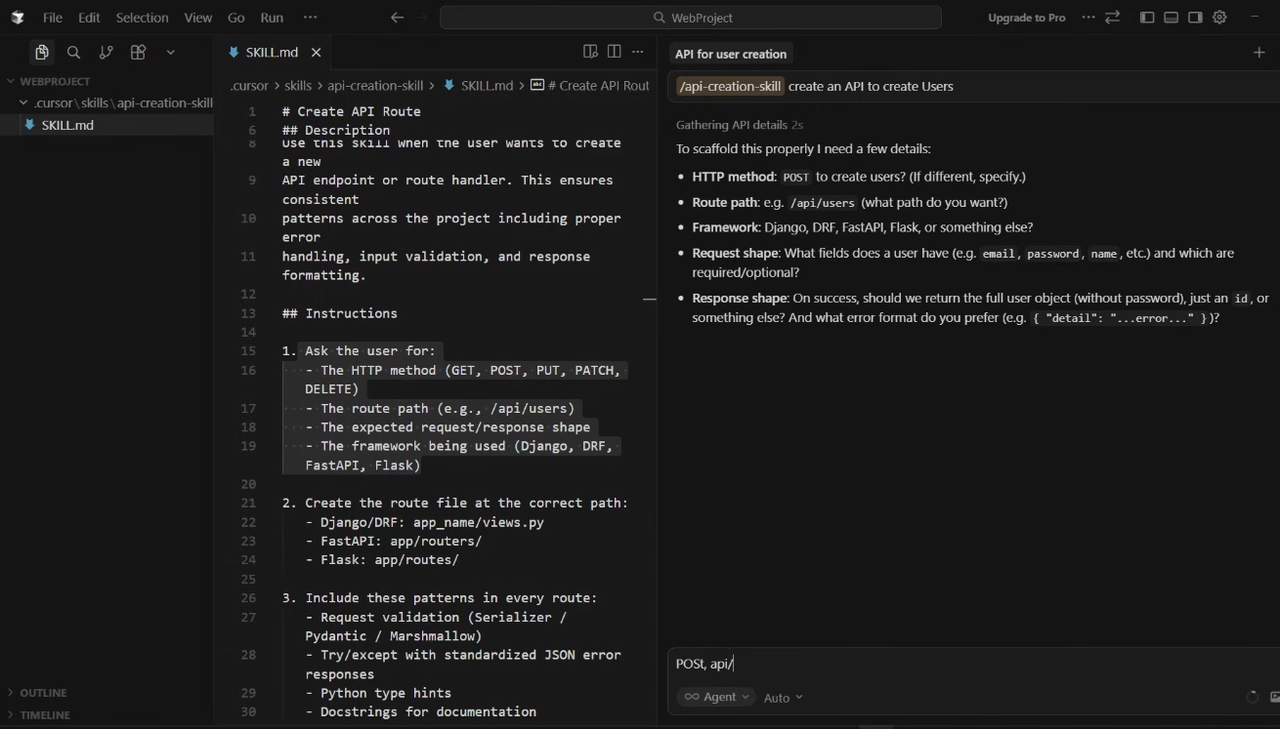Open the View menu
This screenshot has width=1280, height=729.
coord(198,18)
